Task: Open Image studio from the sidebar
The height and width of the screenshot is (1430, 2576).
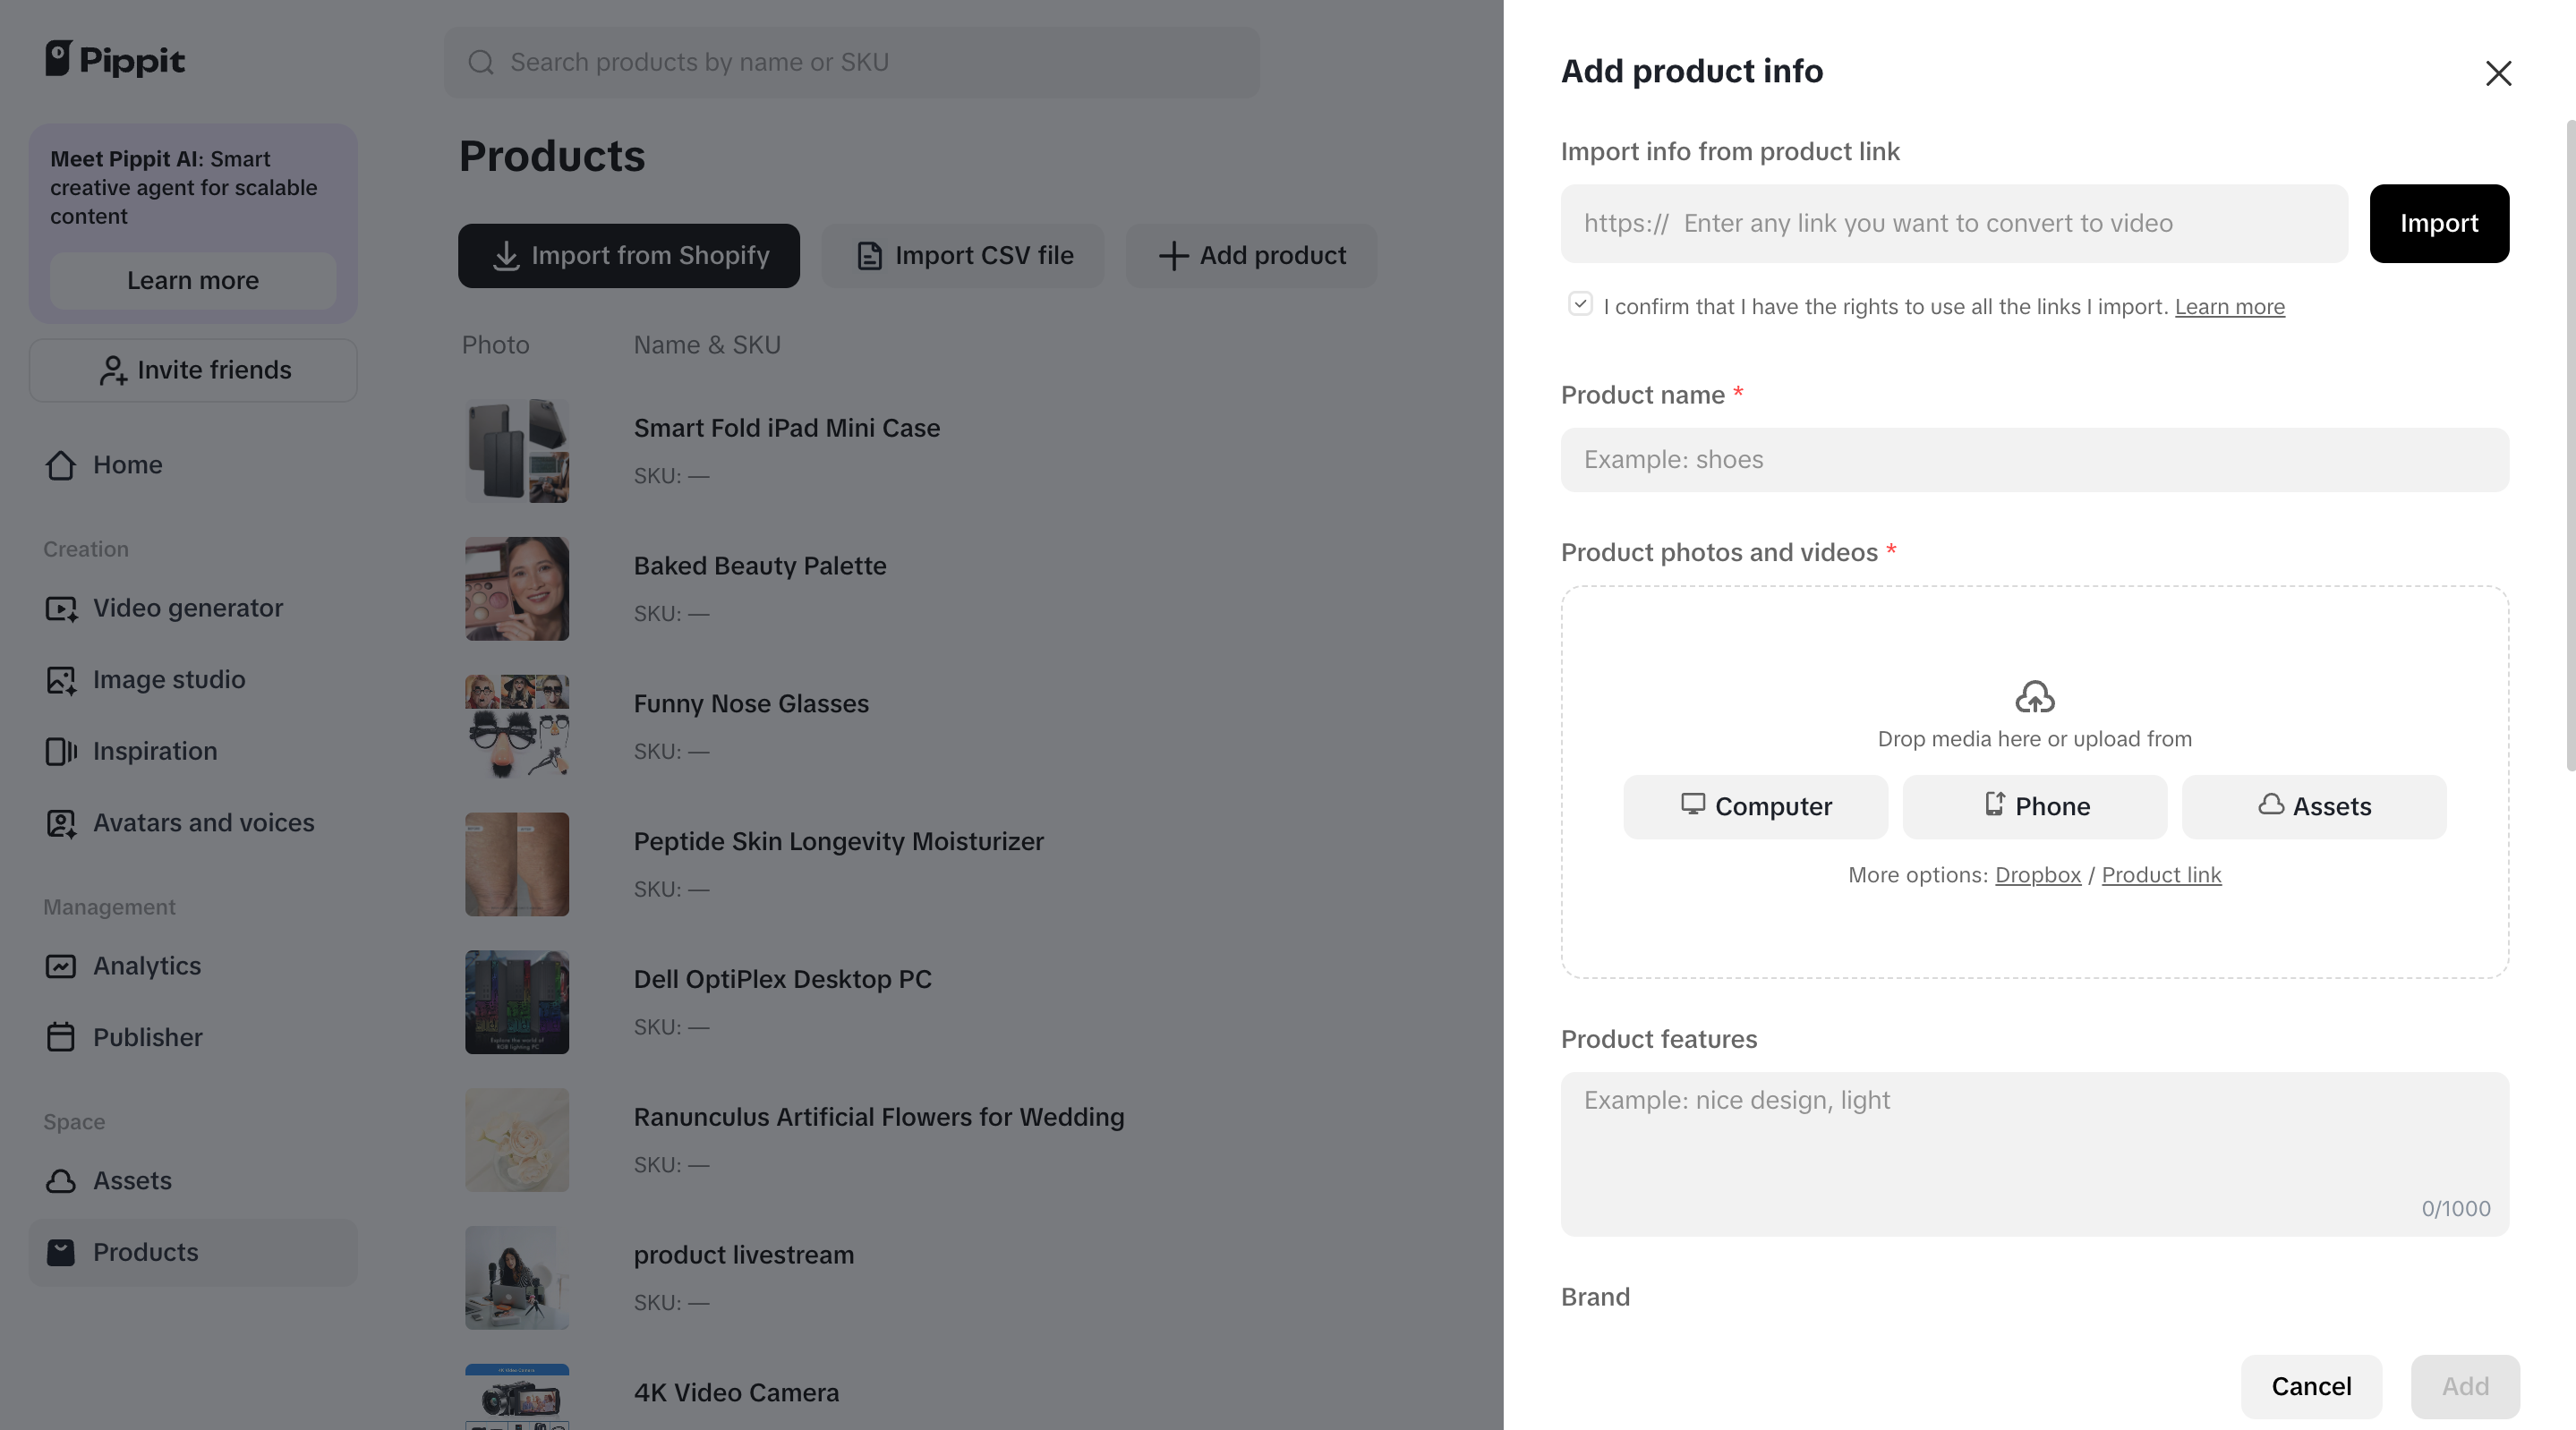Action: pos(169,679)
